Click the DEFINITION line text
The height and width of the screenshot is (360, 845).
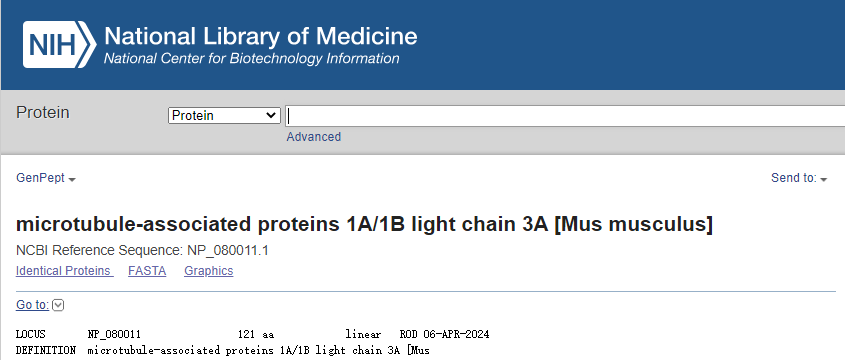[223, 351]
